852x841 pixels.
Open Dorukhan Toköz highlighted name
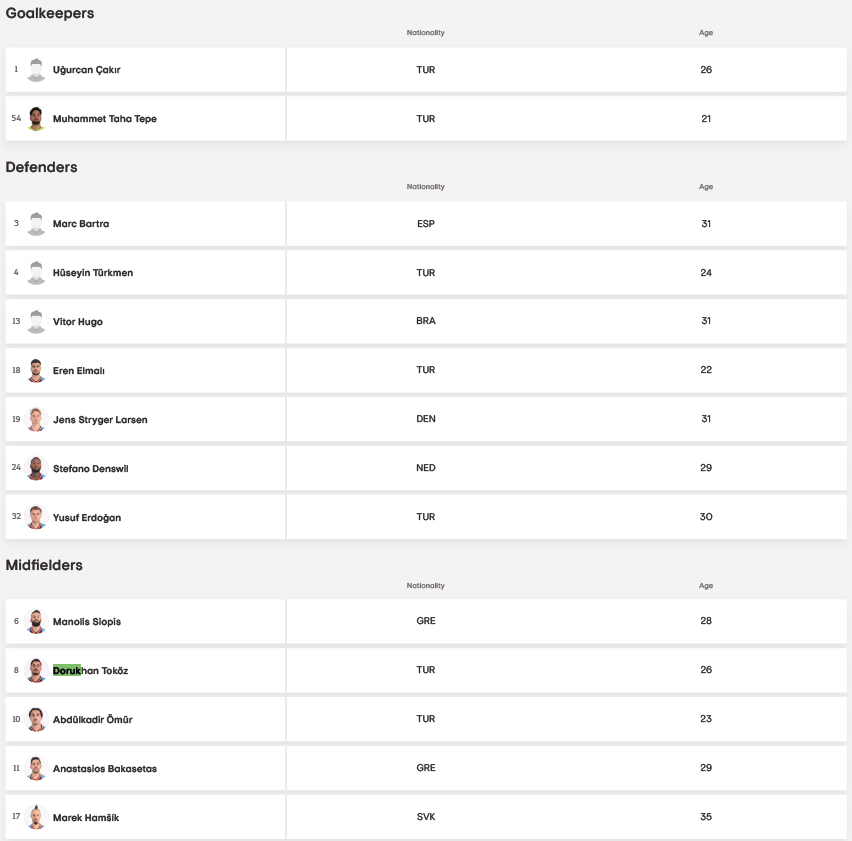pyautogui.click(x=90, y=671)
